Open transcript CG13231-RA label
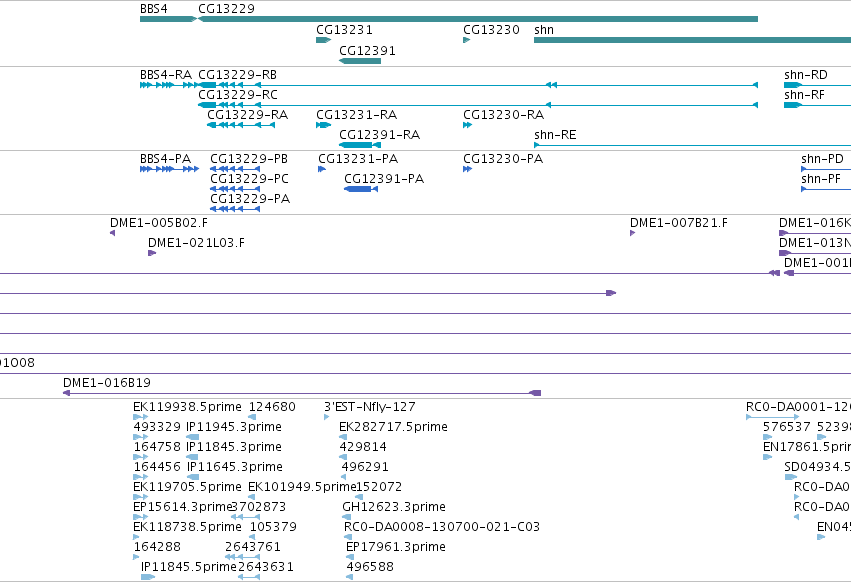The image size is (851, 582). pyautogui.click(x=357, y=115)
